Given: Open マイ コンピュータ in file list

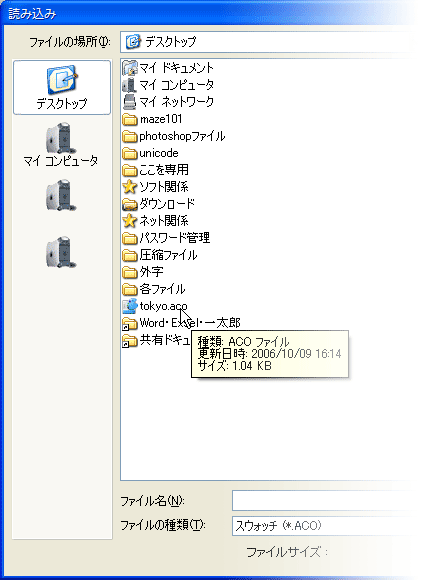Looking at the screenshot, I should [x=168, y=85].
